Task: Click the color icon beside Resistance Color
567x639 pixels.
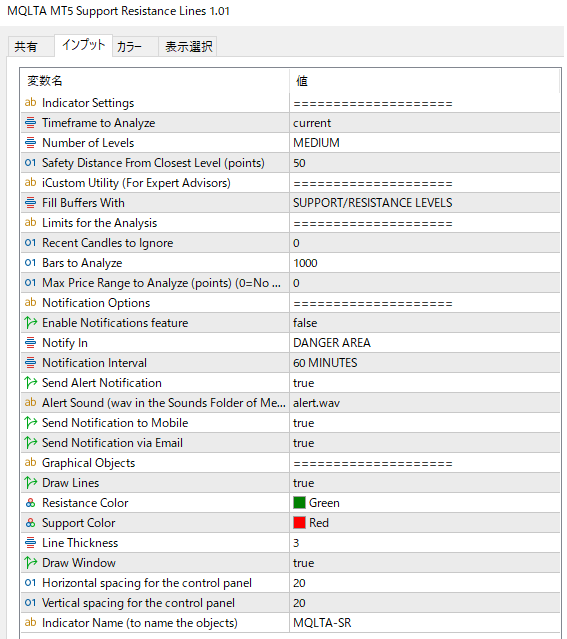Action: [31, 503]
